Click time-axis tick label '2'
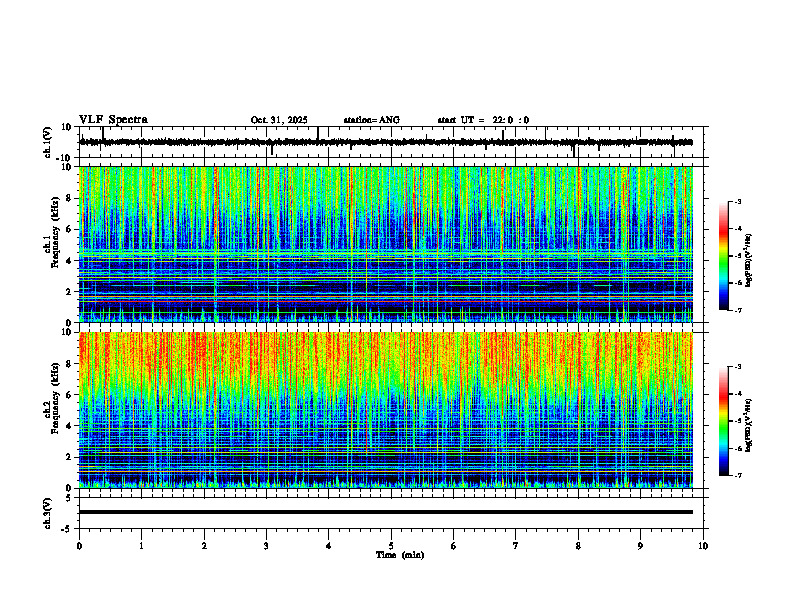Image resolution: width=792 pixels, height=612 pixels. tap(204, 546)
